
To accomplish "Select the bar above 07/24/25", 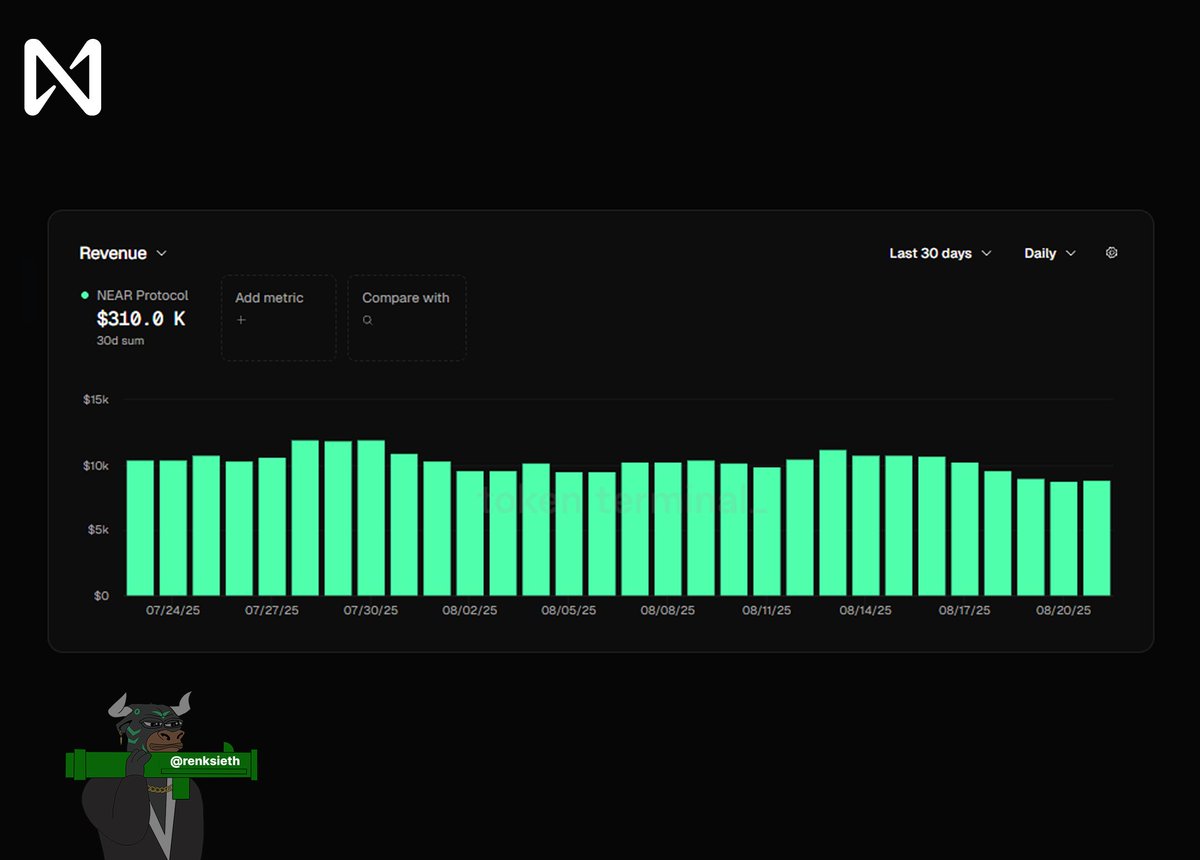I will pyautogui.click(x=173, y=528).
